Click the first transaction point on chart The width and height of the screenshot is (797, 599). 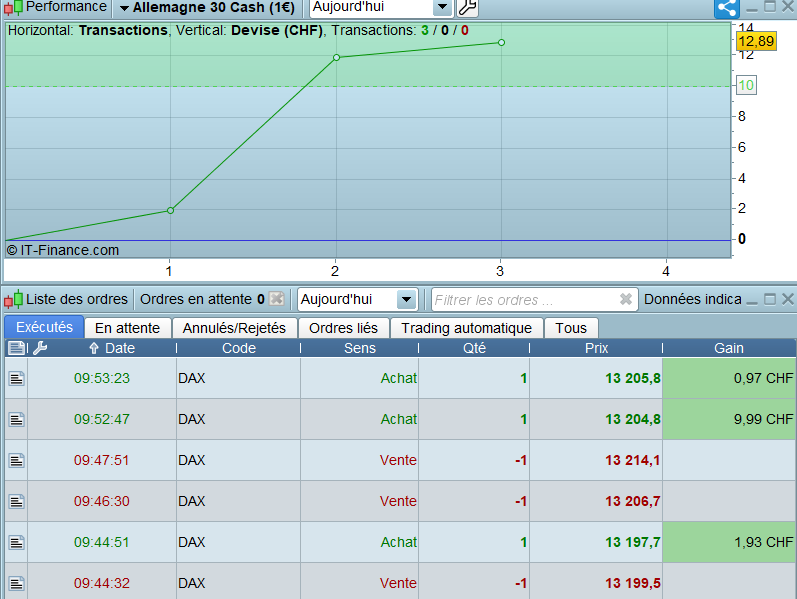point(170,211)
